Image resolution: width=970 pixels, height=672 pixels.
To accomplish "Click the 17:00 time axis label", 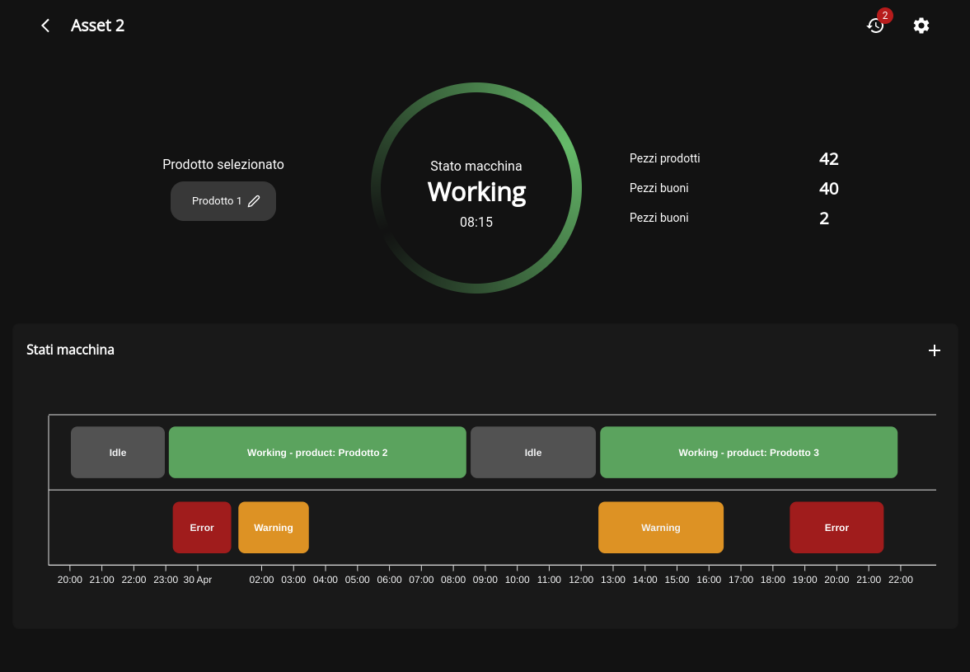I will click(x=741, y=580).
